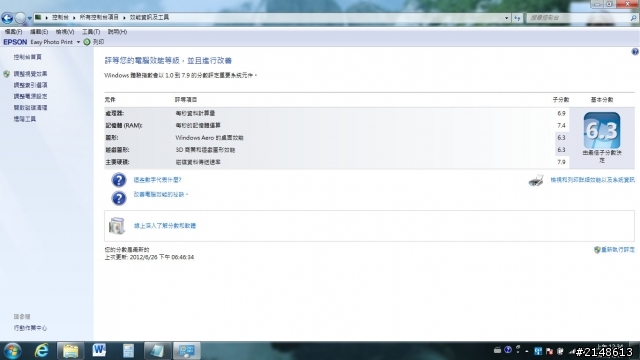The width and height of the screenshot is (640, 360).
Task: Go back with the Back arrow button
Action: coord(7,18)
